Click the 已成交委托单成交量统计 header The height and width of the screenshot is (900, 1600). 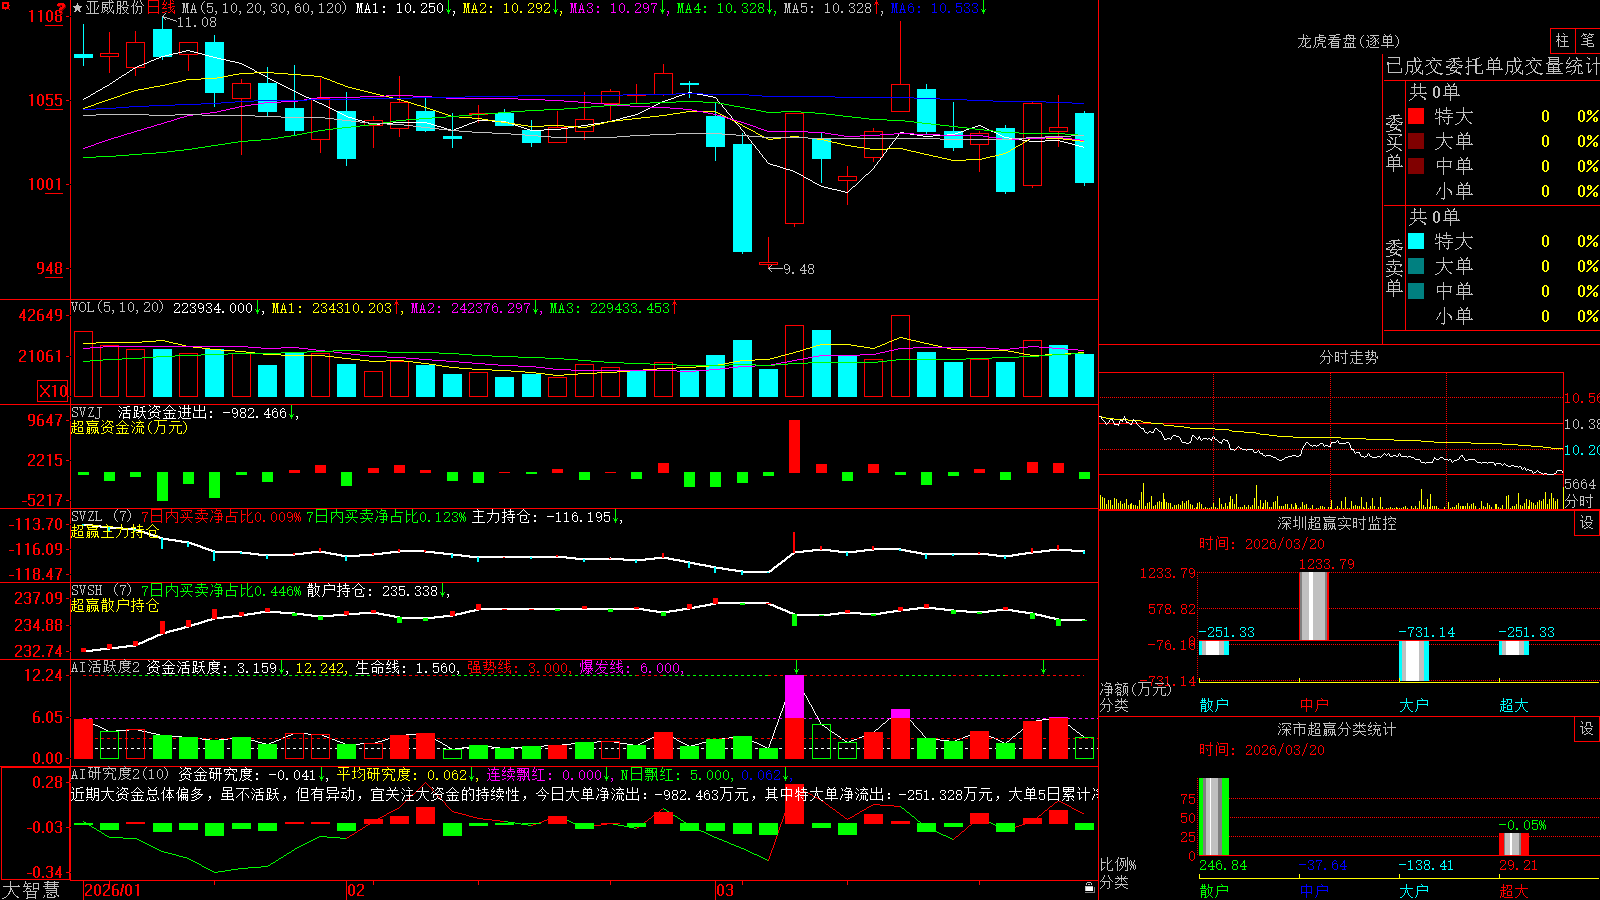1492,66
